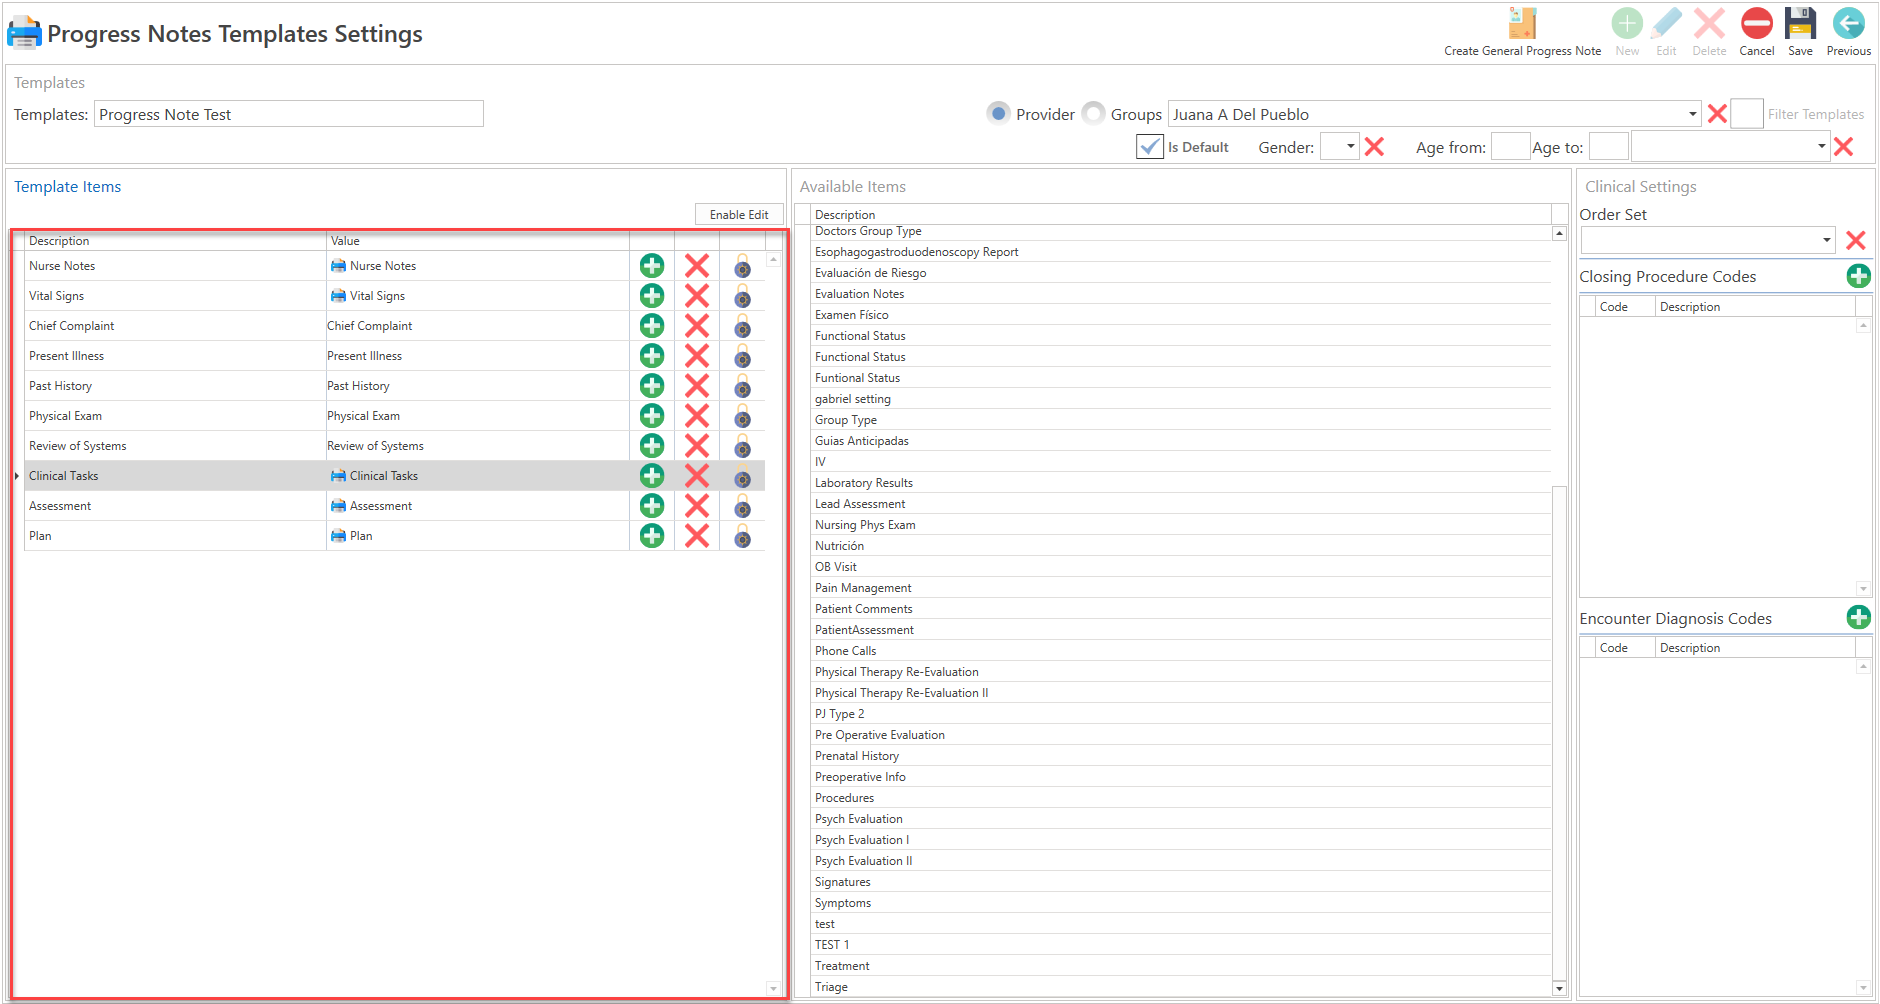Viewport: 1880px width, 1004px height.
Task: Click the Enable Edit button
Action: [x=739, y=214]
